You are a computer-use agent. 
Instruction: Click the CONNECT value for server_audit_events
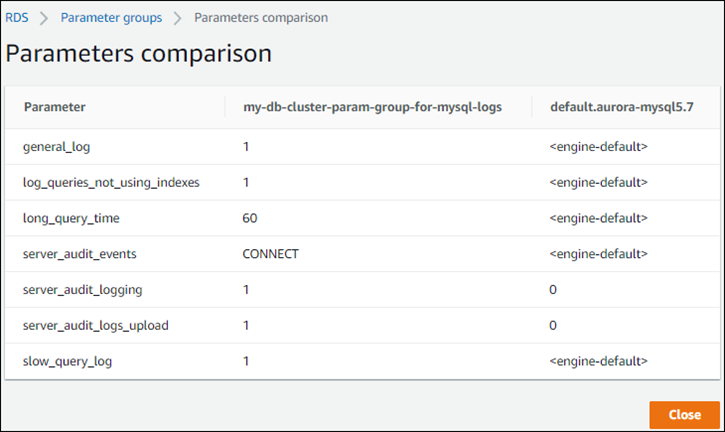click(x=270, y=253)
